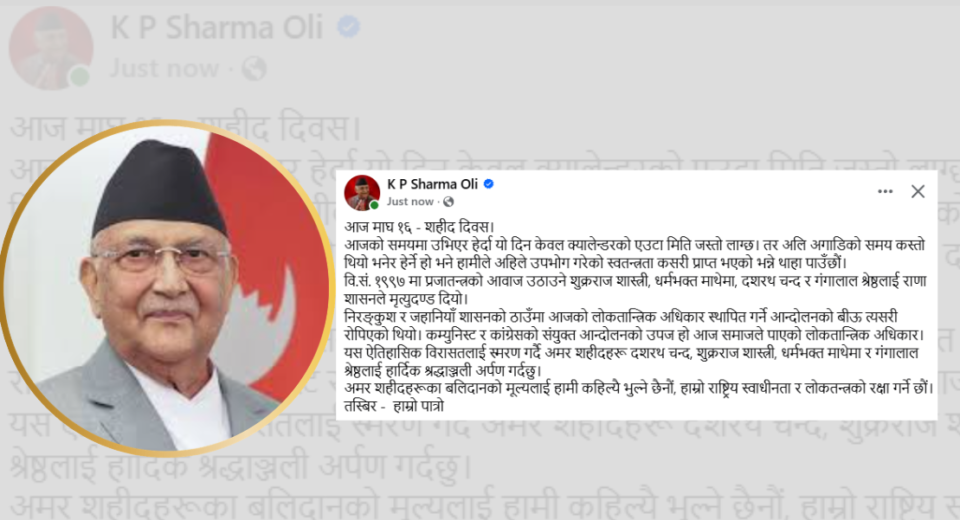Click the small "Just now" timestamp in post card
This screenshot has height=520, width=960.
point(410,202)
